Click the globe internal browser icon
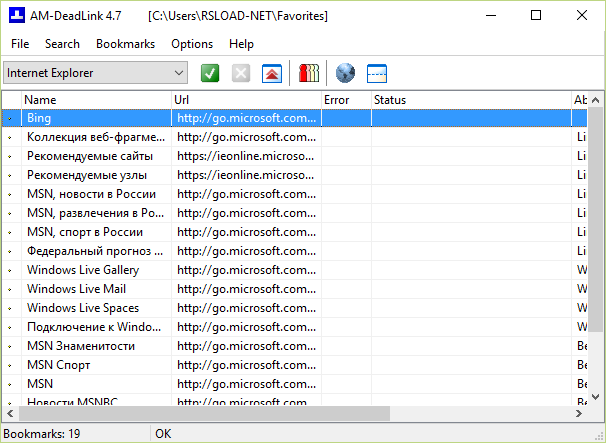Screen dimensions: 606x443 point(345,73)
